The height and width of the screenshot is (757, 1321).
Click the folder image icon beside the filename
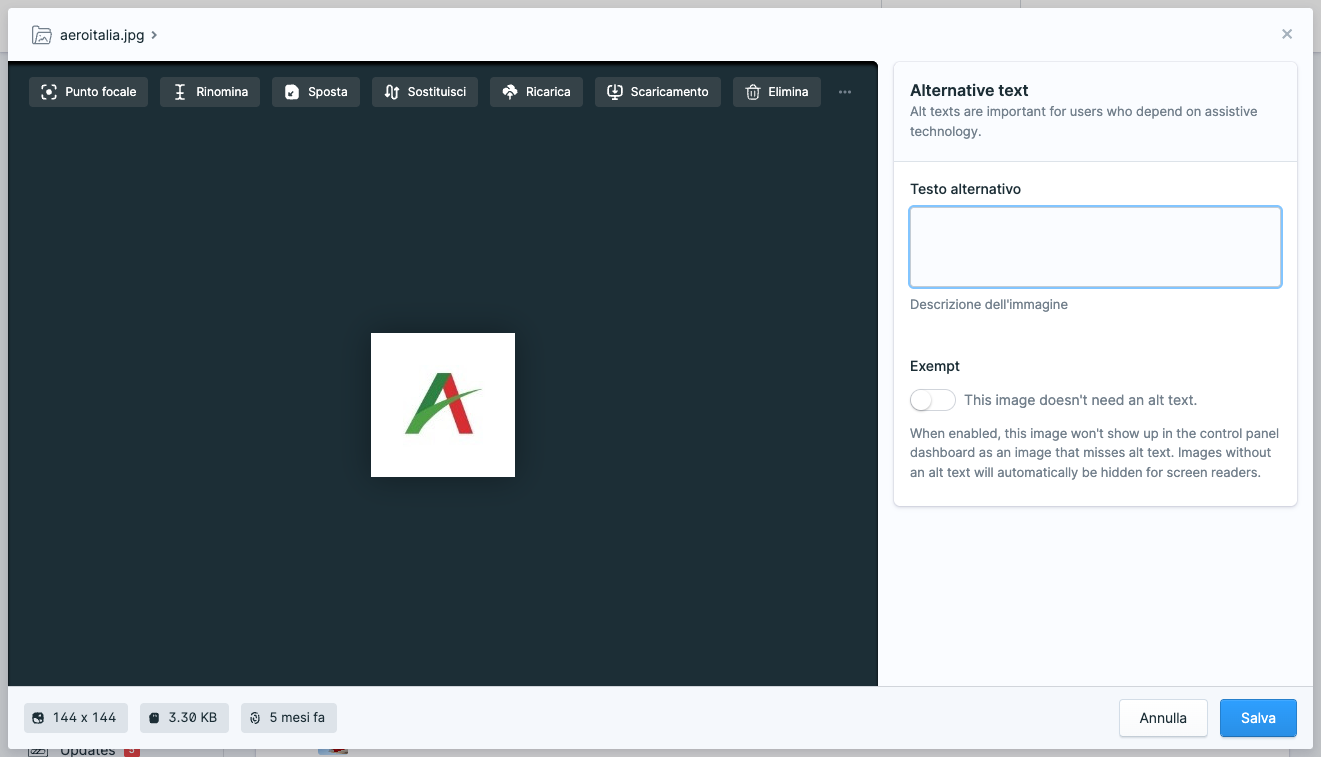(x=41, y=35)
